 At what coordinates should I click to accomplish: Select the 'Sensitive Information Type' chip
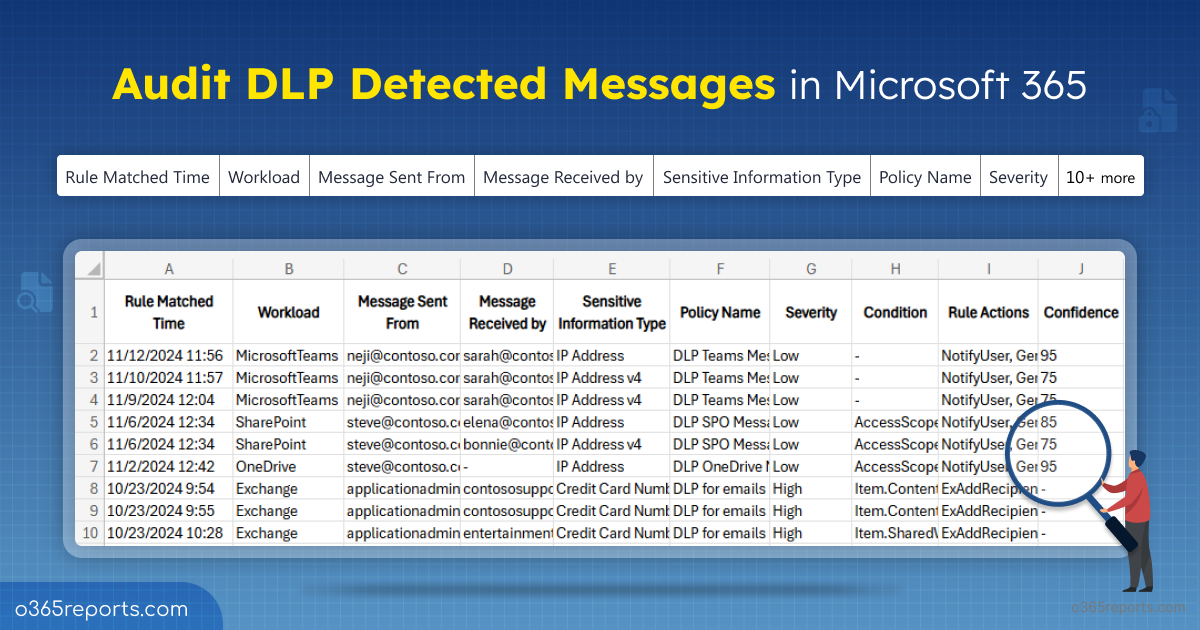[761, 176]
